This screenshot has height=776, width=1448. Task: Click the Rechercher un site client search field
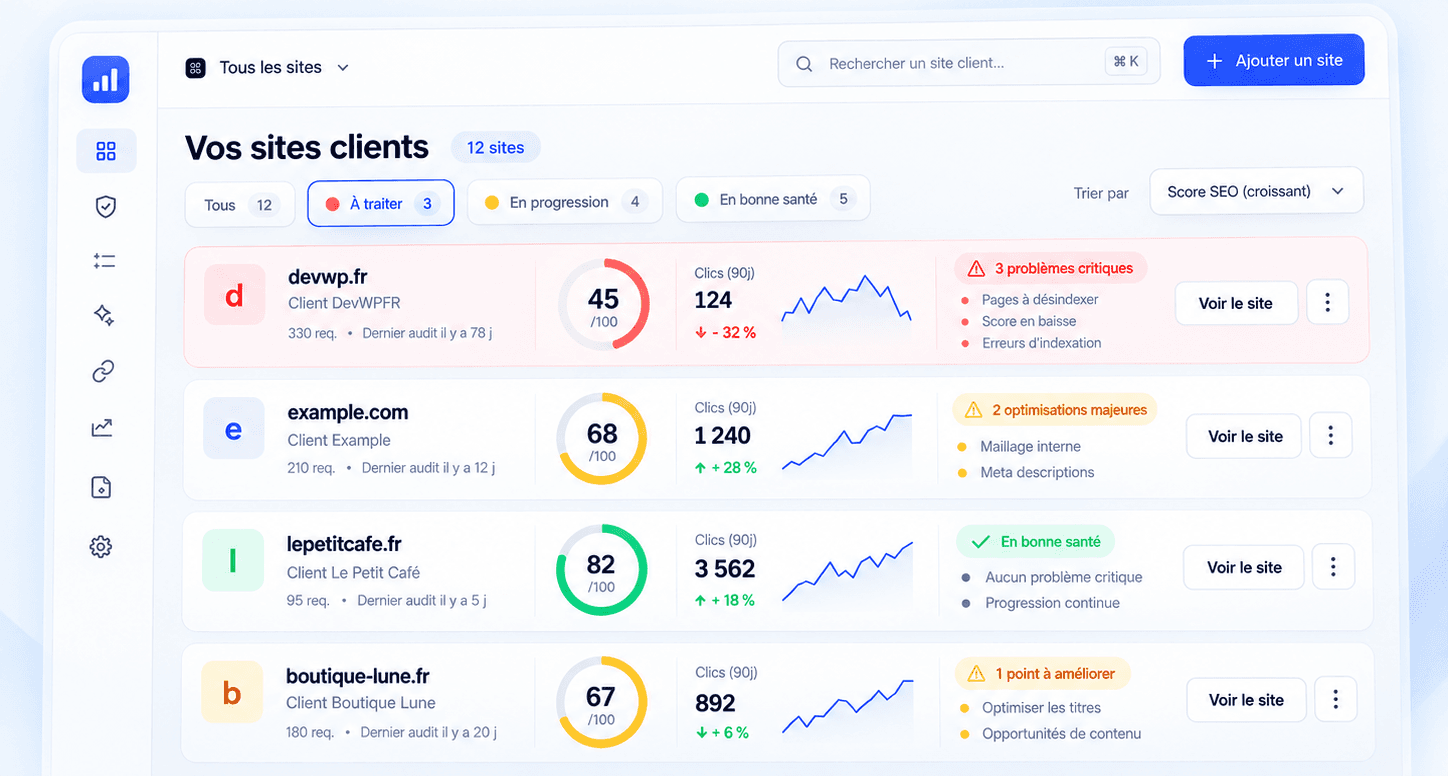coord(969,62)
